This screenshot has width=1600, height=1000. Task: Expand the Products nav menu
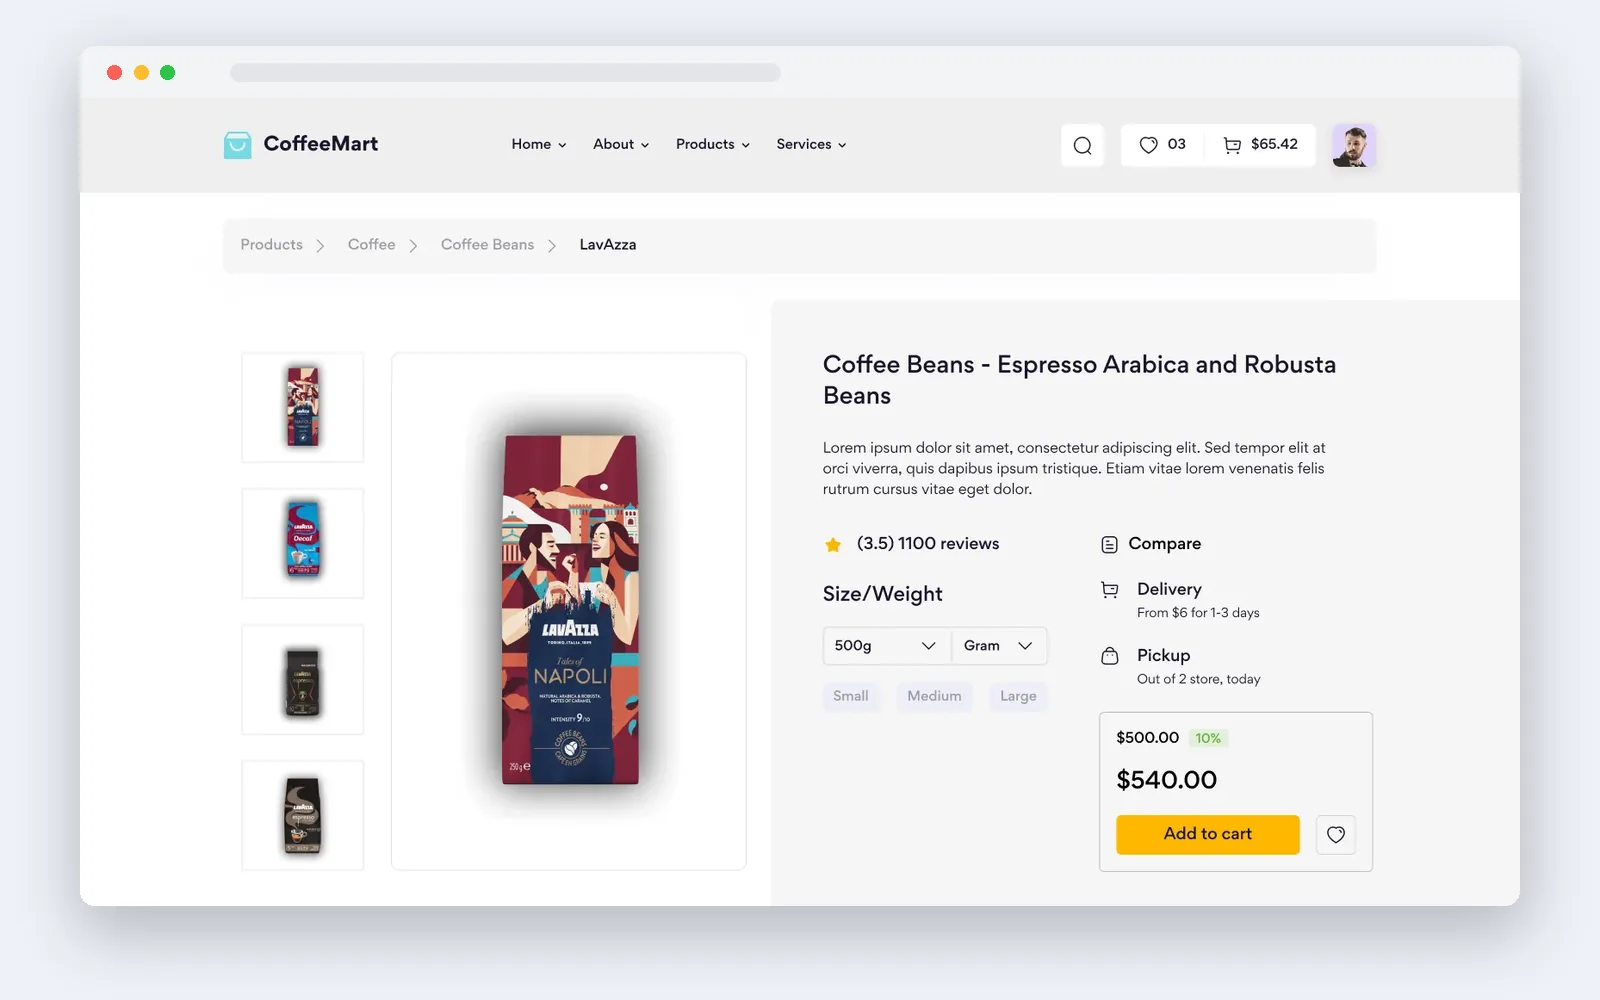click(x=713, y=144)
